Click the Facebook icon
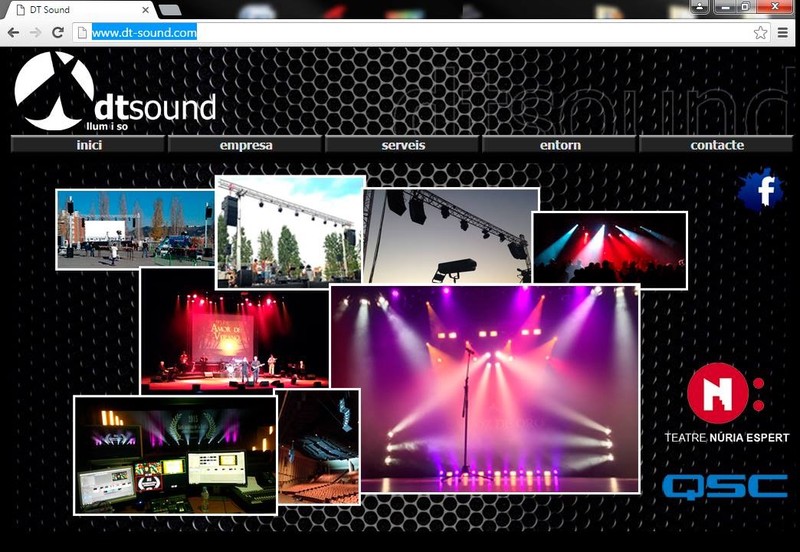 coord(763,189)
